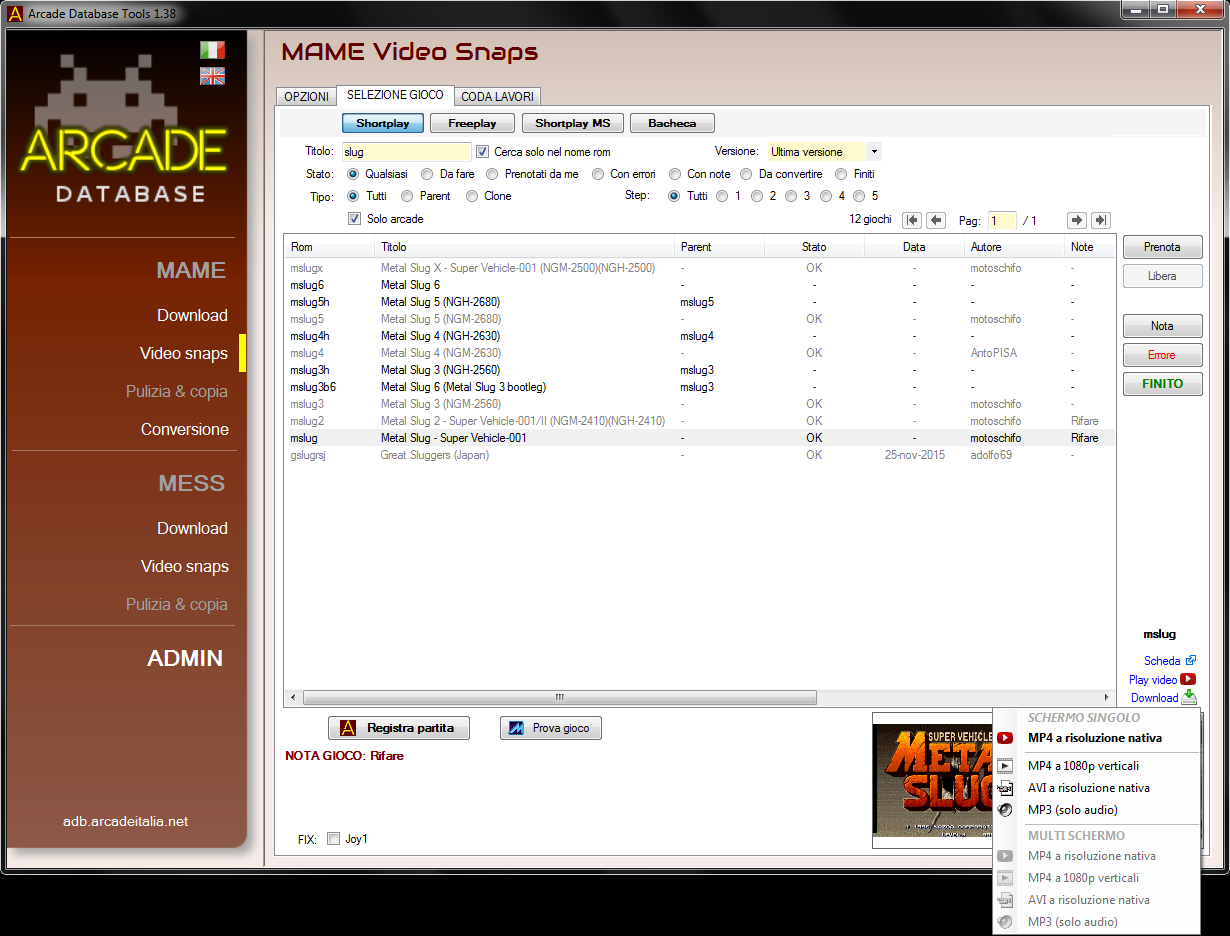
Task: Click the green FINITO button
Action: click(x=1162, y=384)
